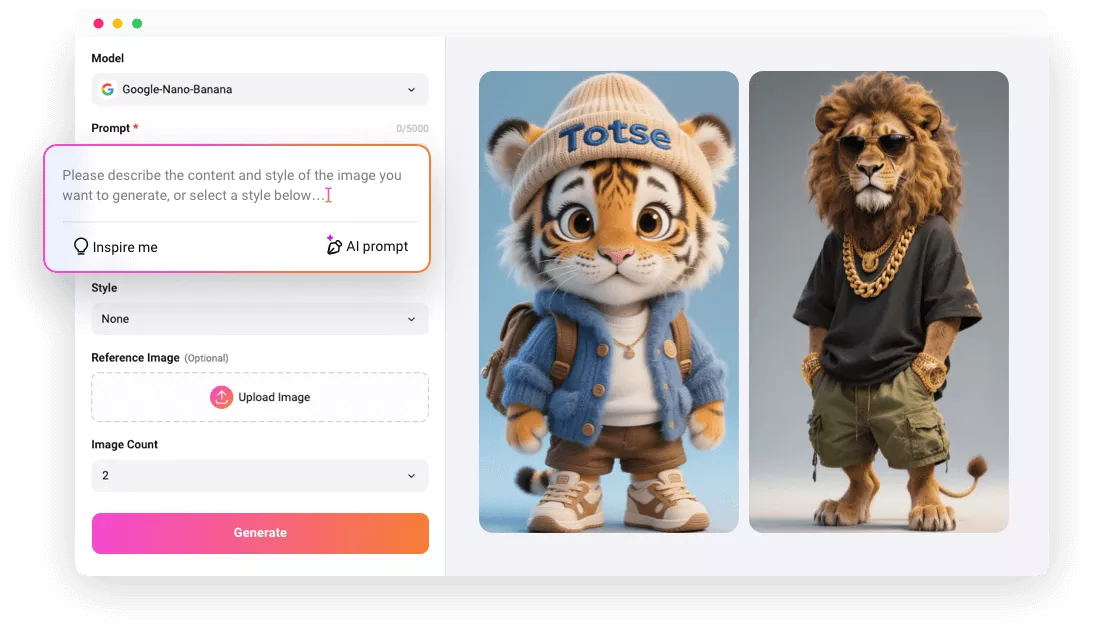
Task: Open the Model dropdown showing Google-Nano-Banana
Action: tap(260, 89)
